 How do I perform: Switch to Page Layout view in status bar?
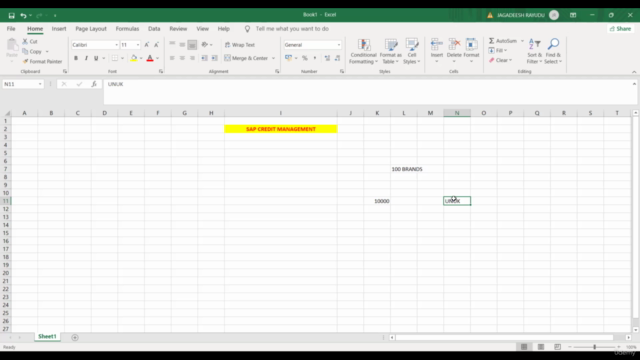coord(541,347)
